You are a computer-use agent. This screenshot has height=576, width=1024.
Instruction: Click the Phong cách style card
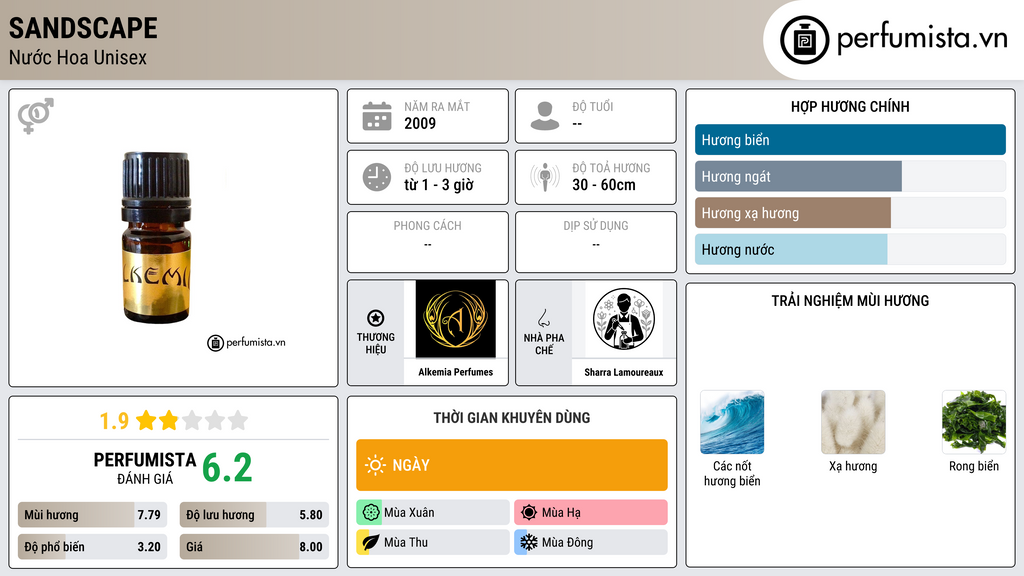428,242
